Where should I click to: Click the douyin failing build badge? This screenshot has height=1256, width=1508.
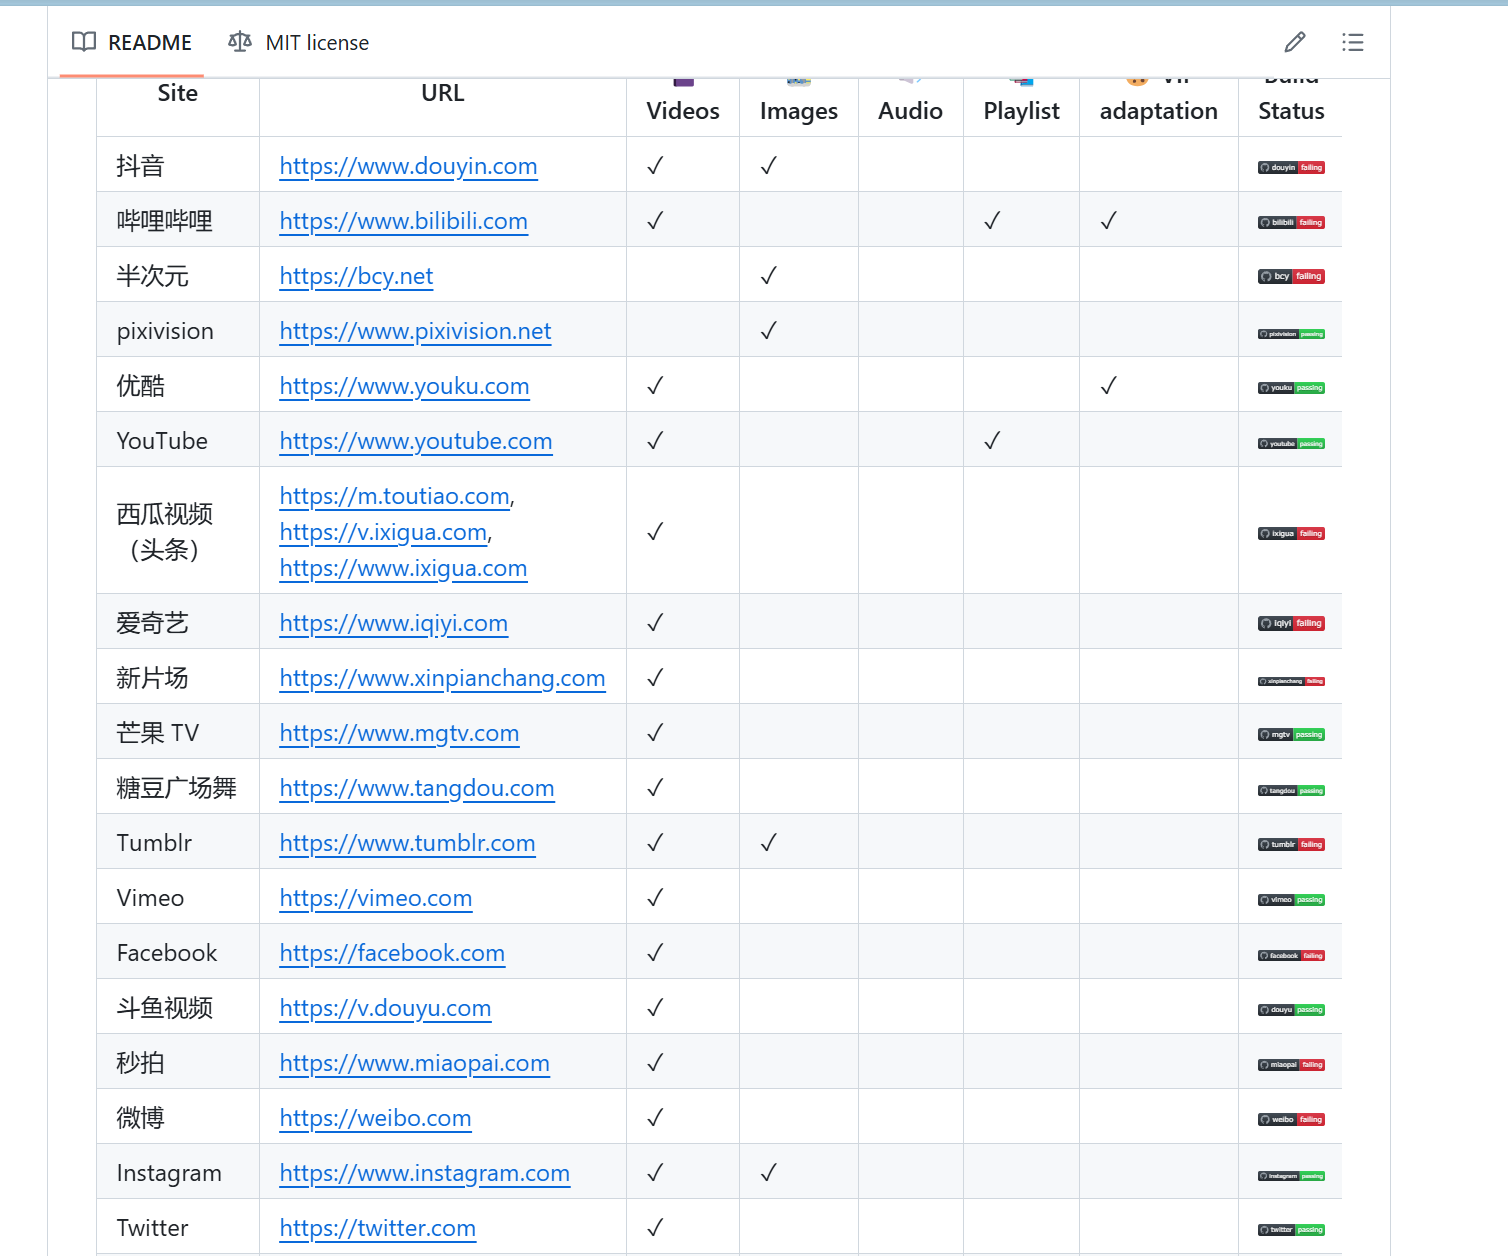1291,167
